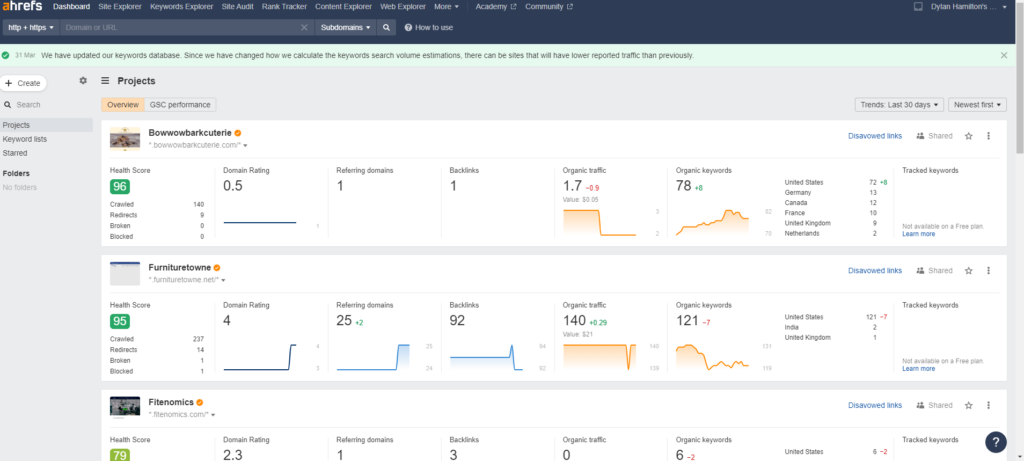Select Projects in left sidebar
The width and height of the screenshot is (1024, 461).
coord(46,125)
